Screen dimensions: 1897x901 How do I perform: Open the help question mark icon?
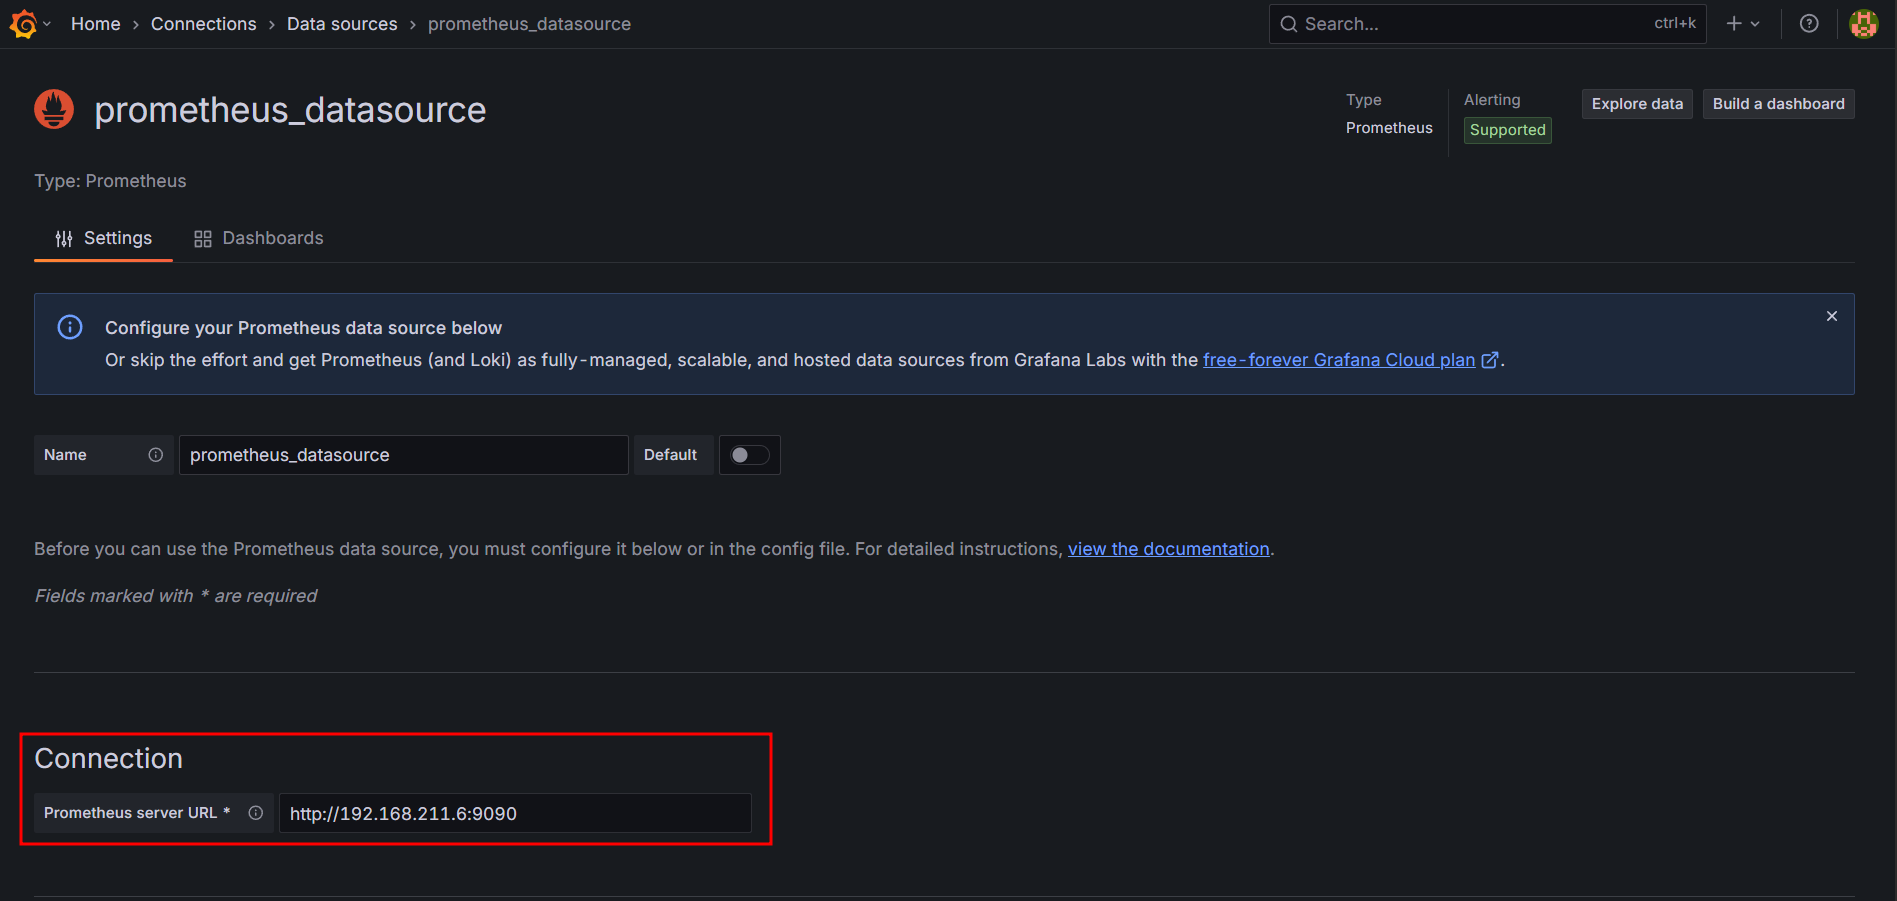click(x=1809, y=24)
